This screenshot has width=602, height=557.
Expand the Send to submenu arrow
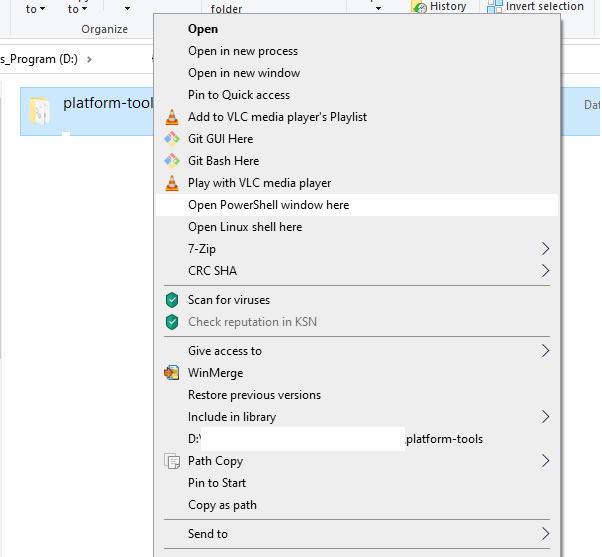(545, 534)
